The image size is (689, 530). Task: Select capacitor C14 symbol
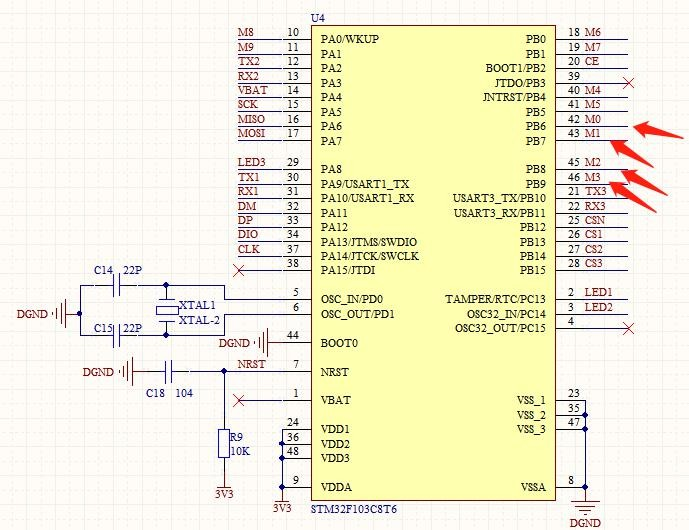pos(117,285)
